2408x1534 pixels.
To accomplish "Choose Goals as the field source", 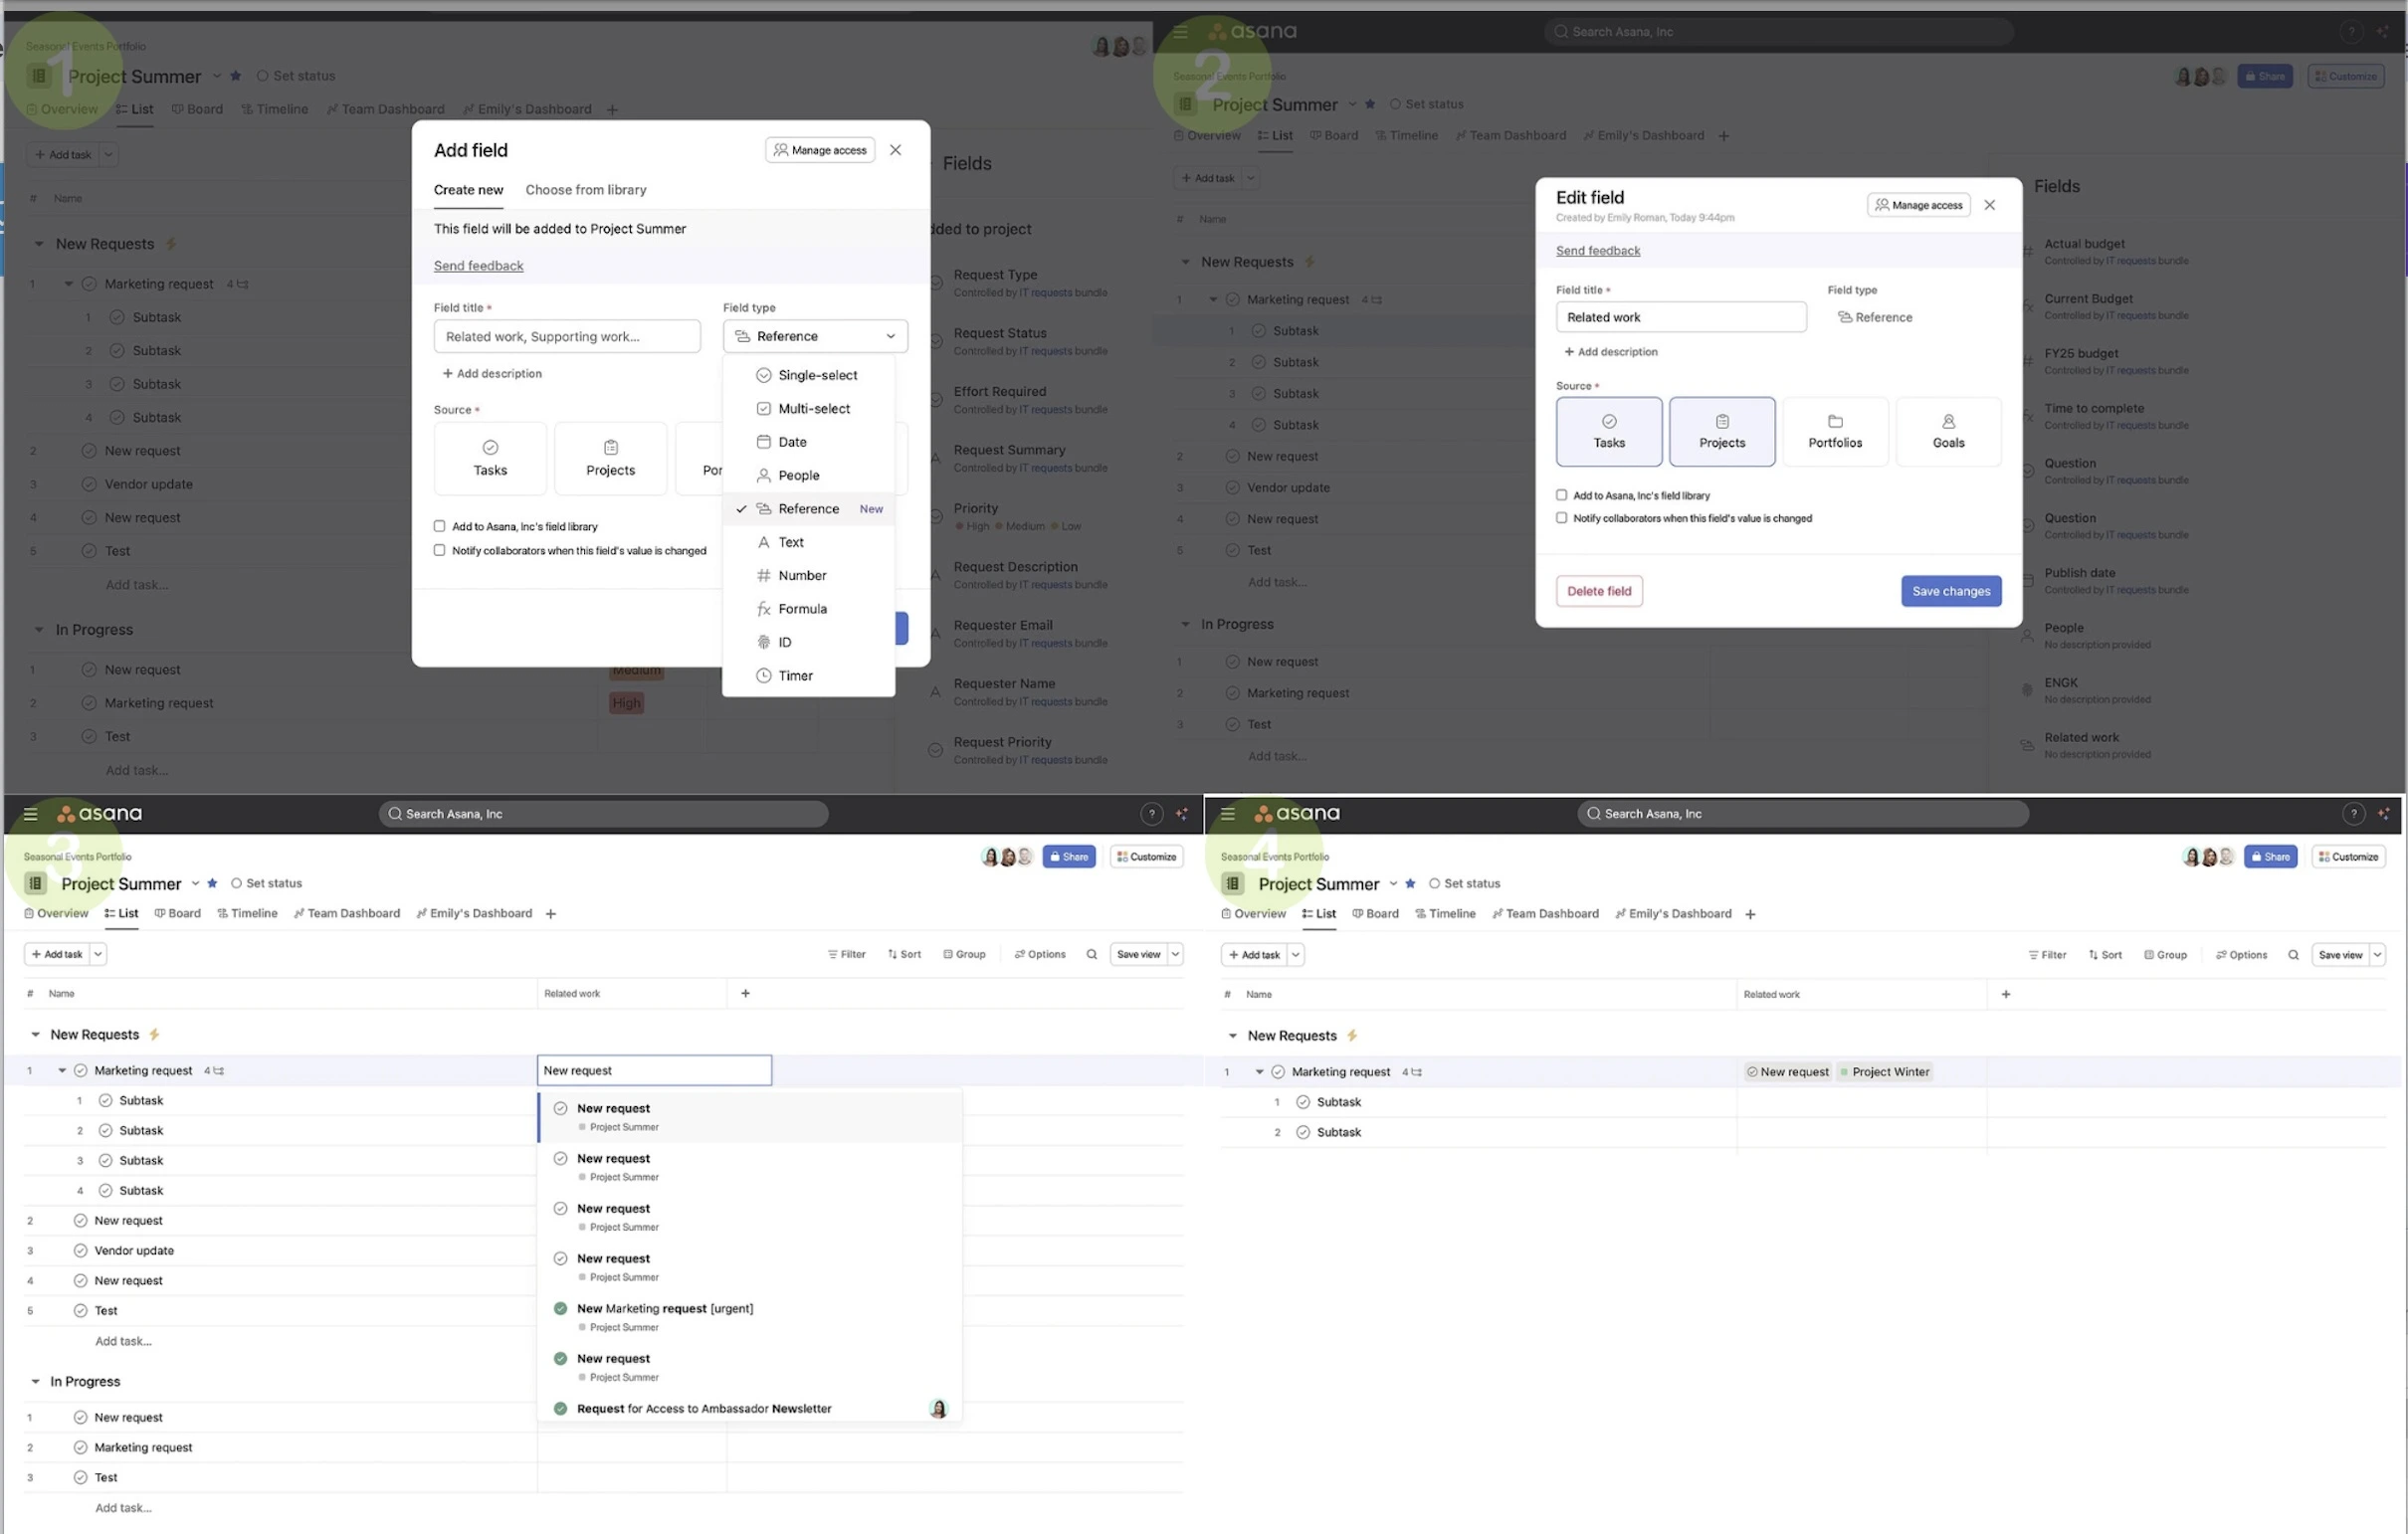I will coord(1947,432).
